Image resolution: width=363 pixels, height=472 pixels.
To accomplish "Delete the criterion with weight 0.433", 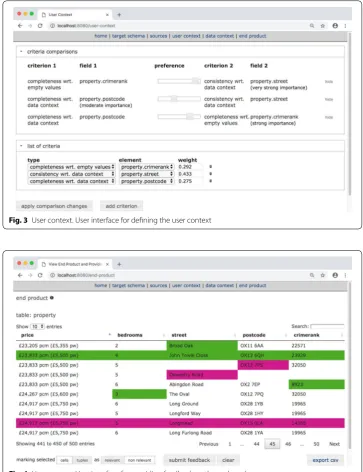I will point(210,174).
